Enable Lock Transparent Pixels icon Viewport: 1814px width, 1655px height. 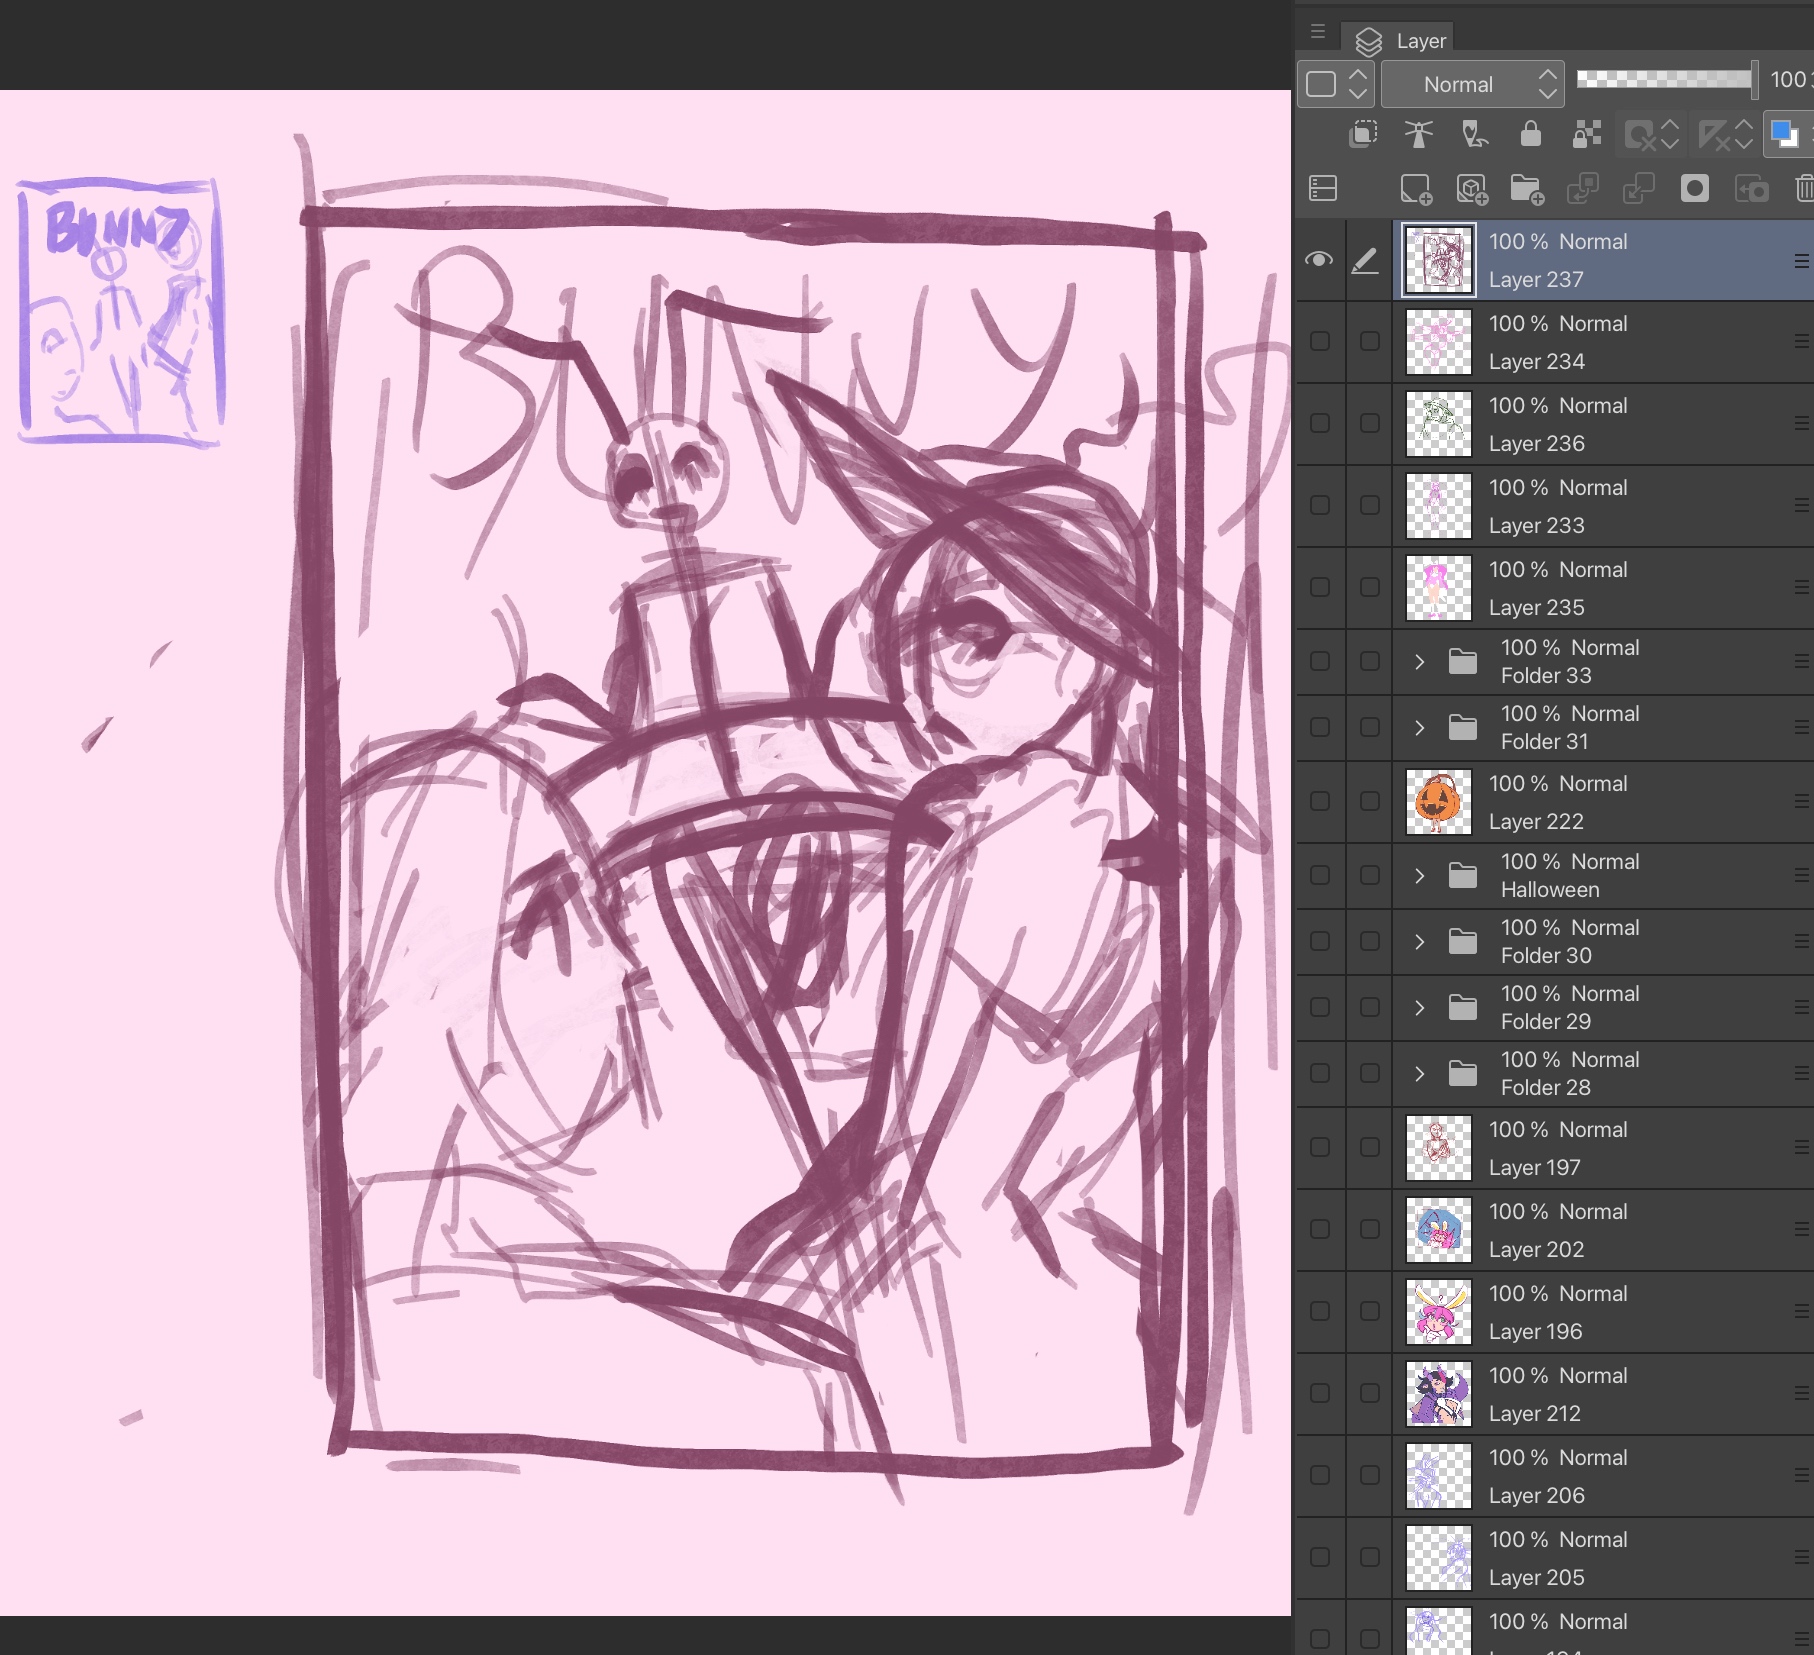coord(1586,134)
